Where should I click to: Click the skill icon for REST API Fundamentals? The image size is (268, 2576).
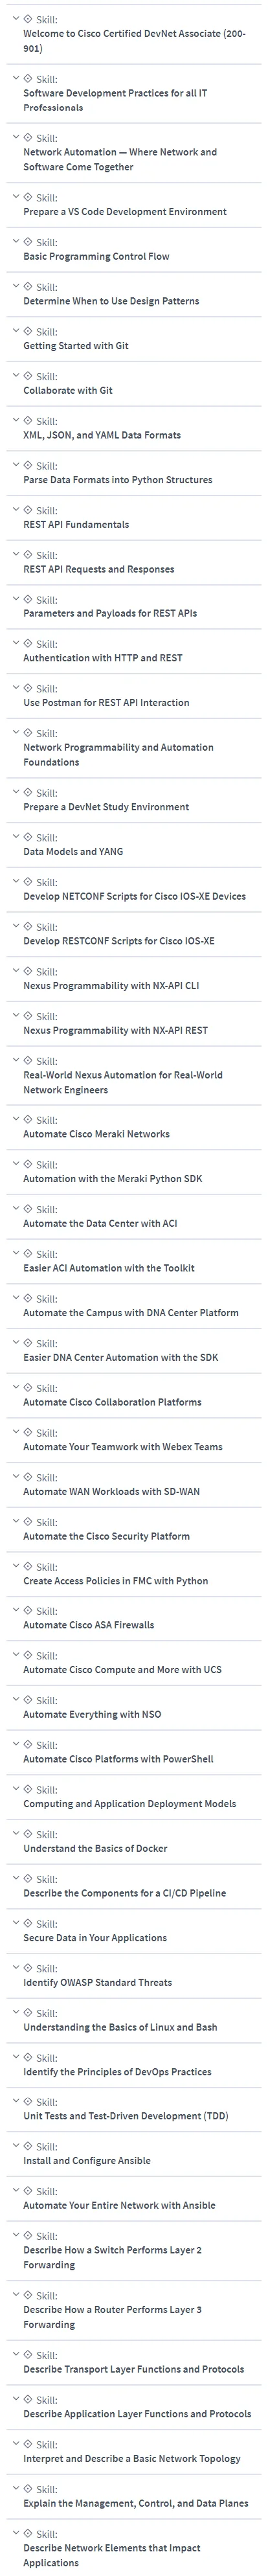pyautogui.click(x=28, y=510)
